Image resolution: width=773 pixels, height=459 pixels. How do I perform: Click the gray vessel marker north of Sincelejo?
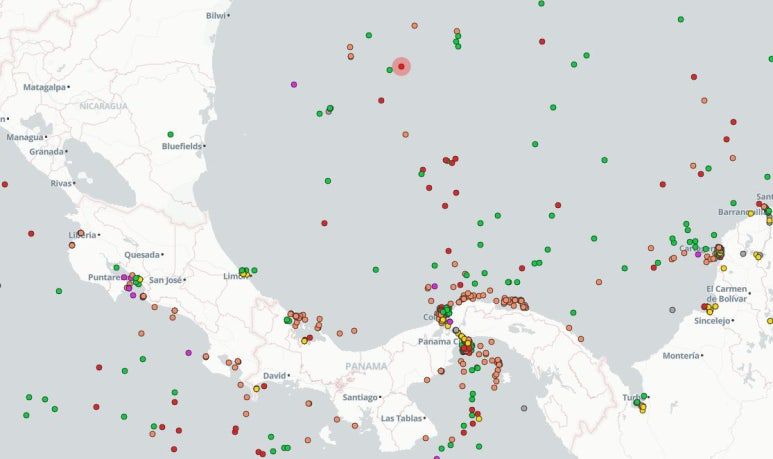672,310
